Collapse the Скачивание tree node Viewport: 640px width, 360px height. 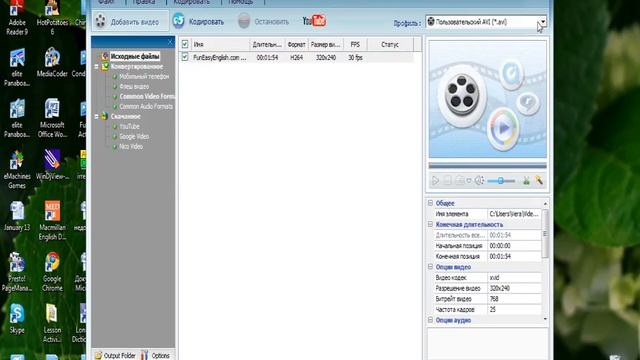coord(97,116)
